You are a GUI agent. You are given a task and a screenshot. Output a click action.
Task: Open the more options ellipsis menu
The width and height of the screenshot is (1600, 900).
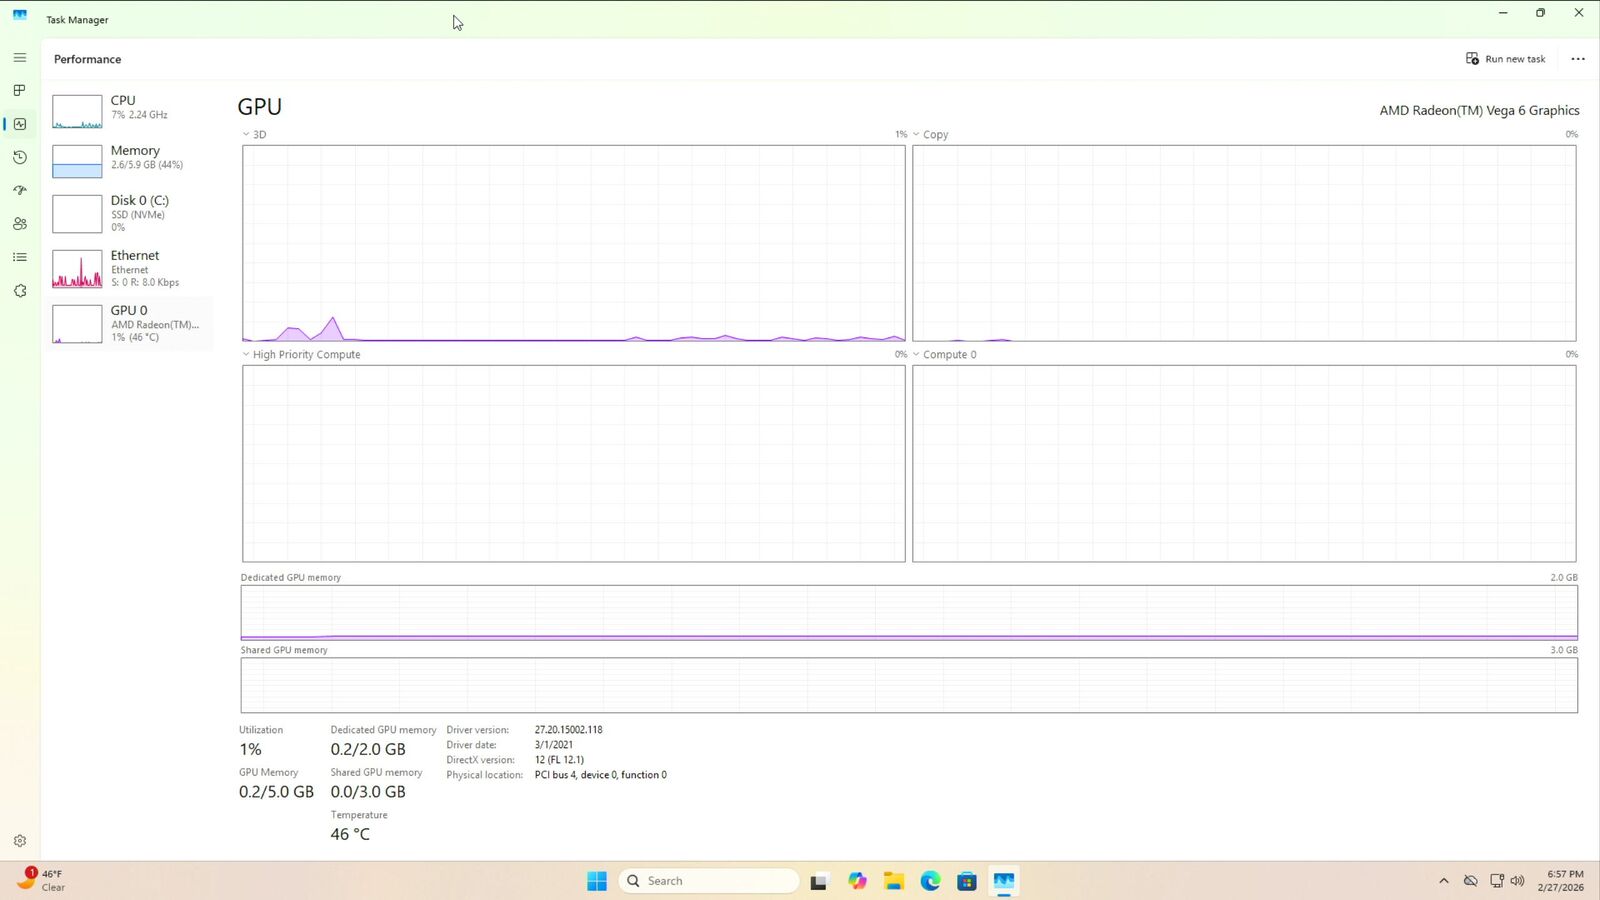(x=1578, y=59)
